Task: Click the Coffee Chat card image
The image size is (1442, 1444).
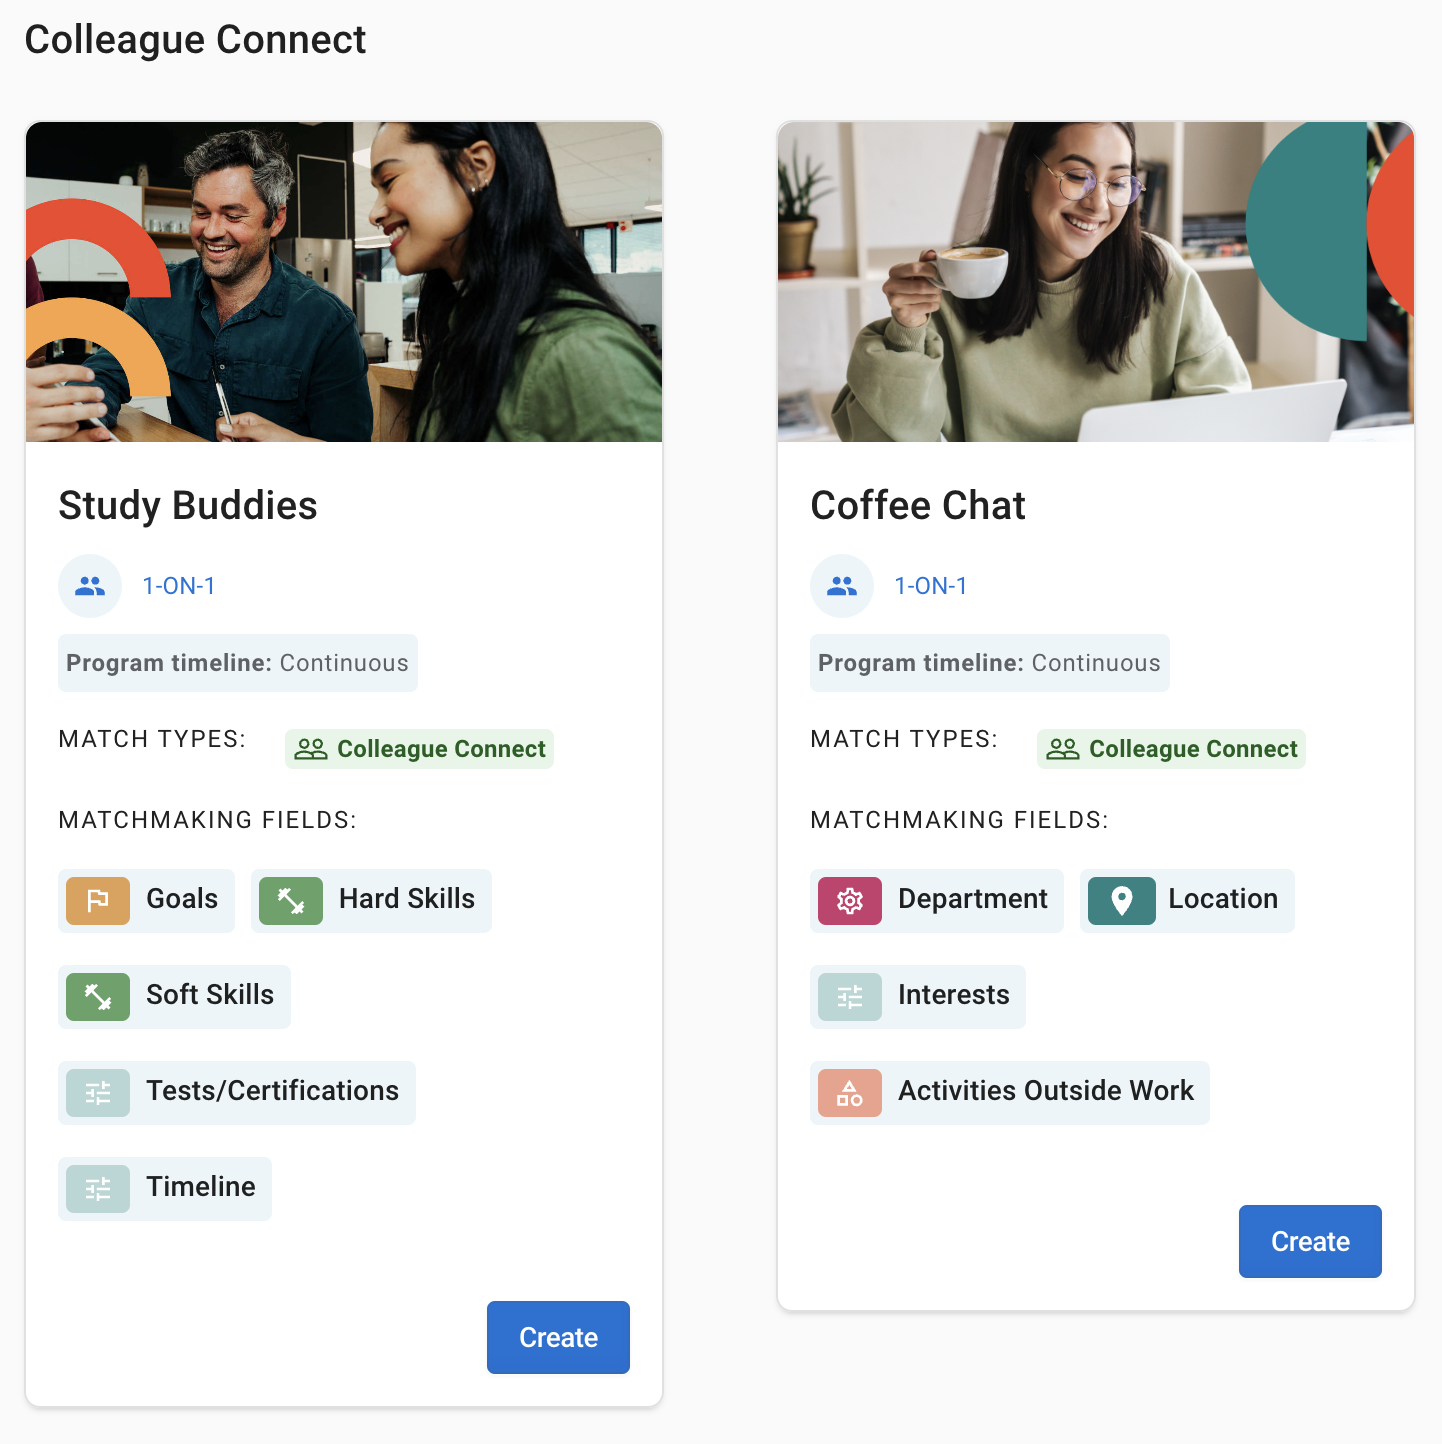Action: [1095, 281]
